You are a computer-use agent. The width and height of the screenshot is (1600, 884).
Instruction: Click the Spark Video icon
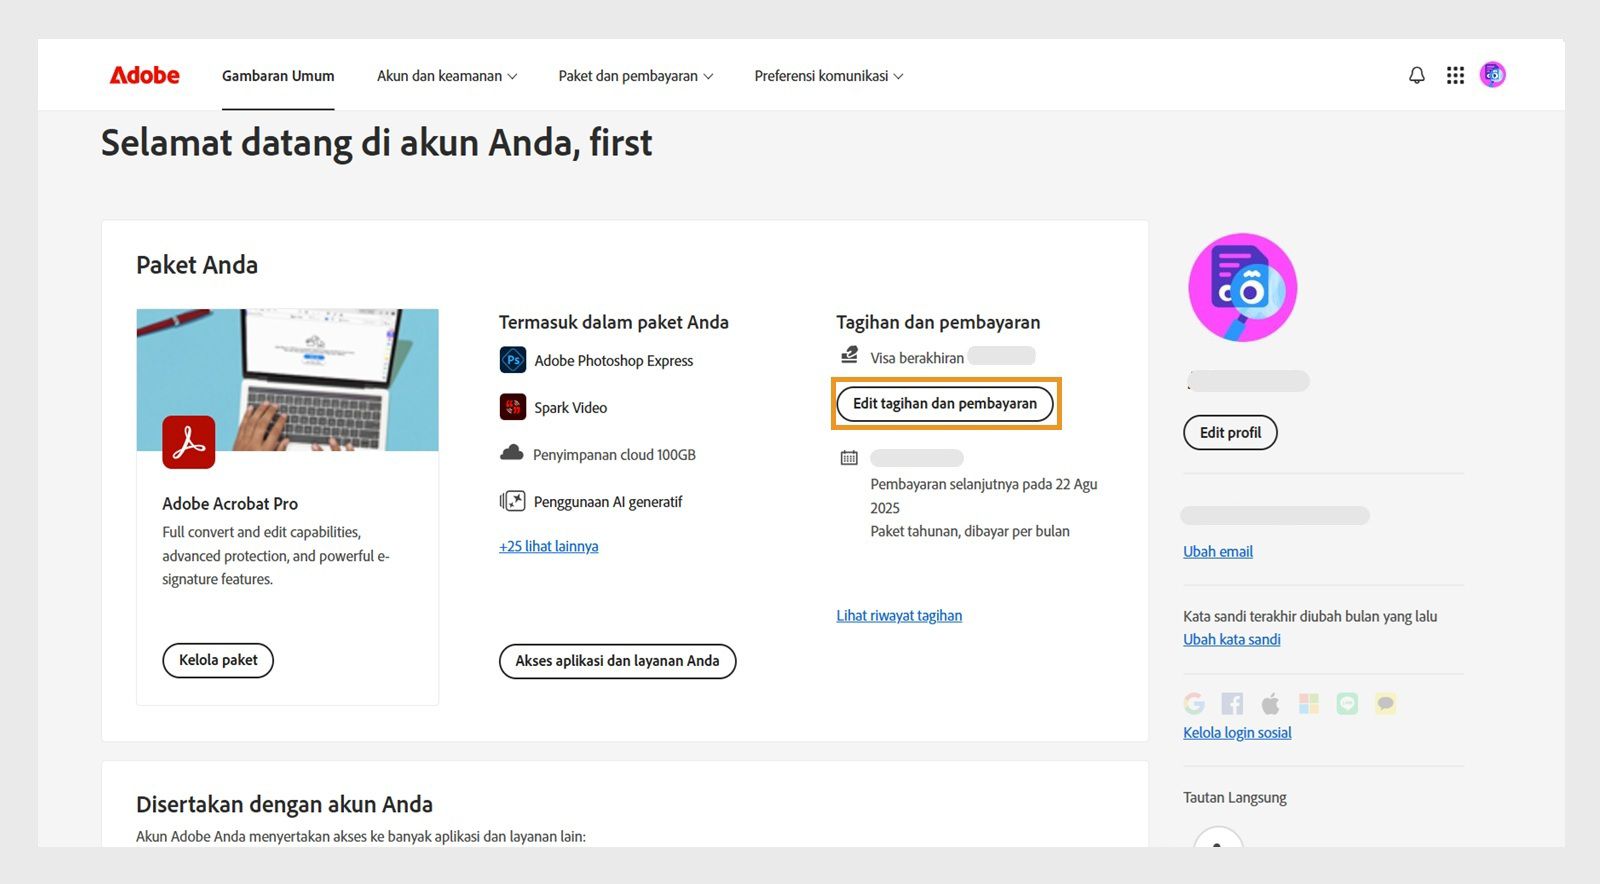[x=512, y=407]
